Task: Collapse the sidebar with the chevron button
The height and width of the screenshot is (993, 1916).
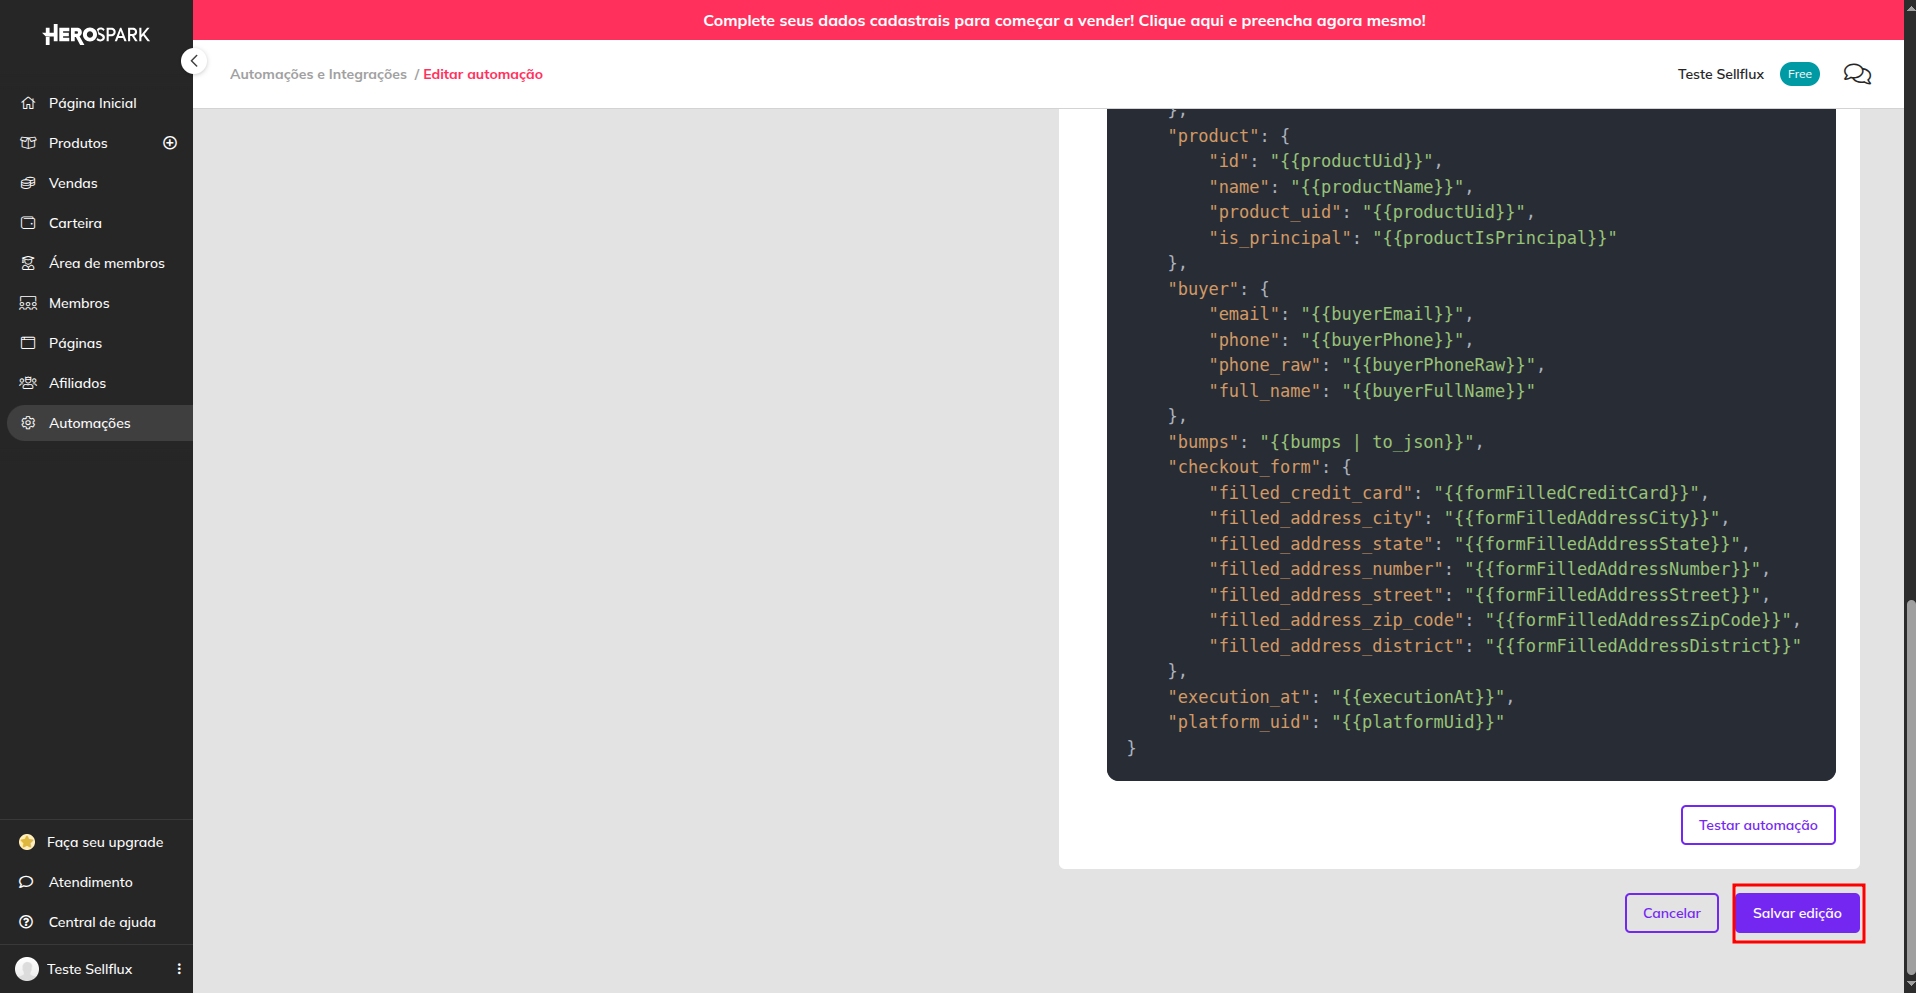Action: [x=194, y=61]
